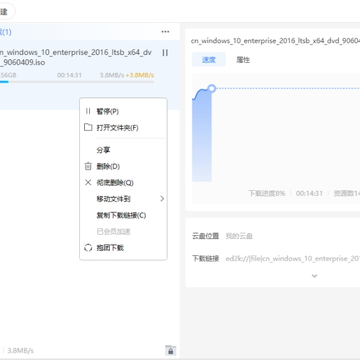The image size is (360, 360).
Task: Select 分享 in the context menu
Action: 103,150
